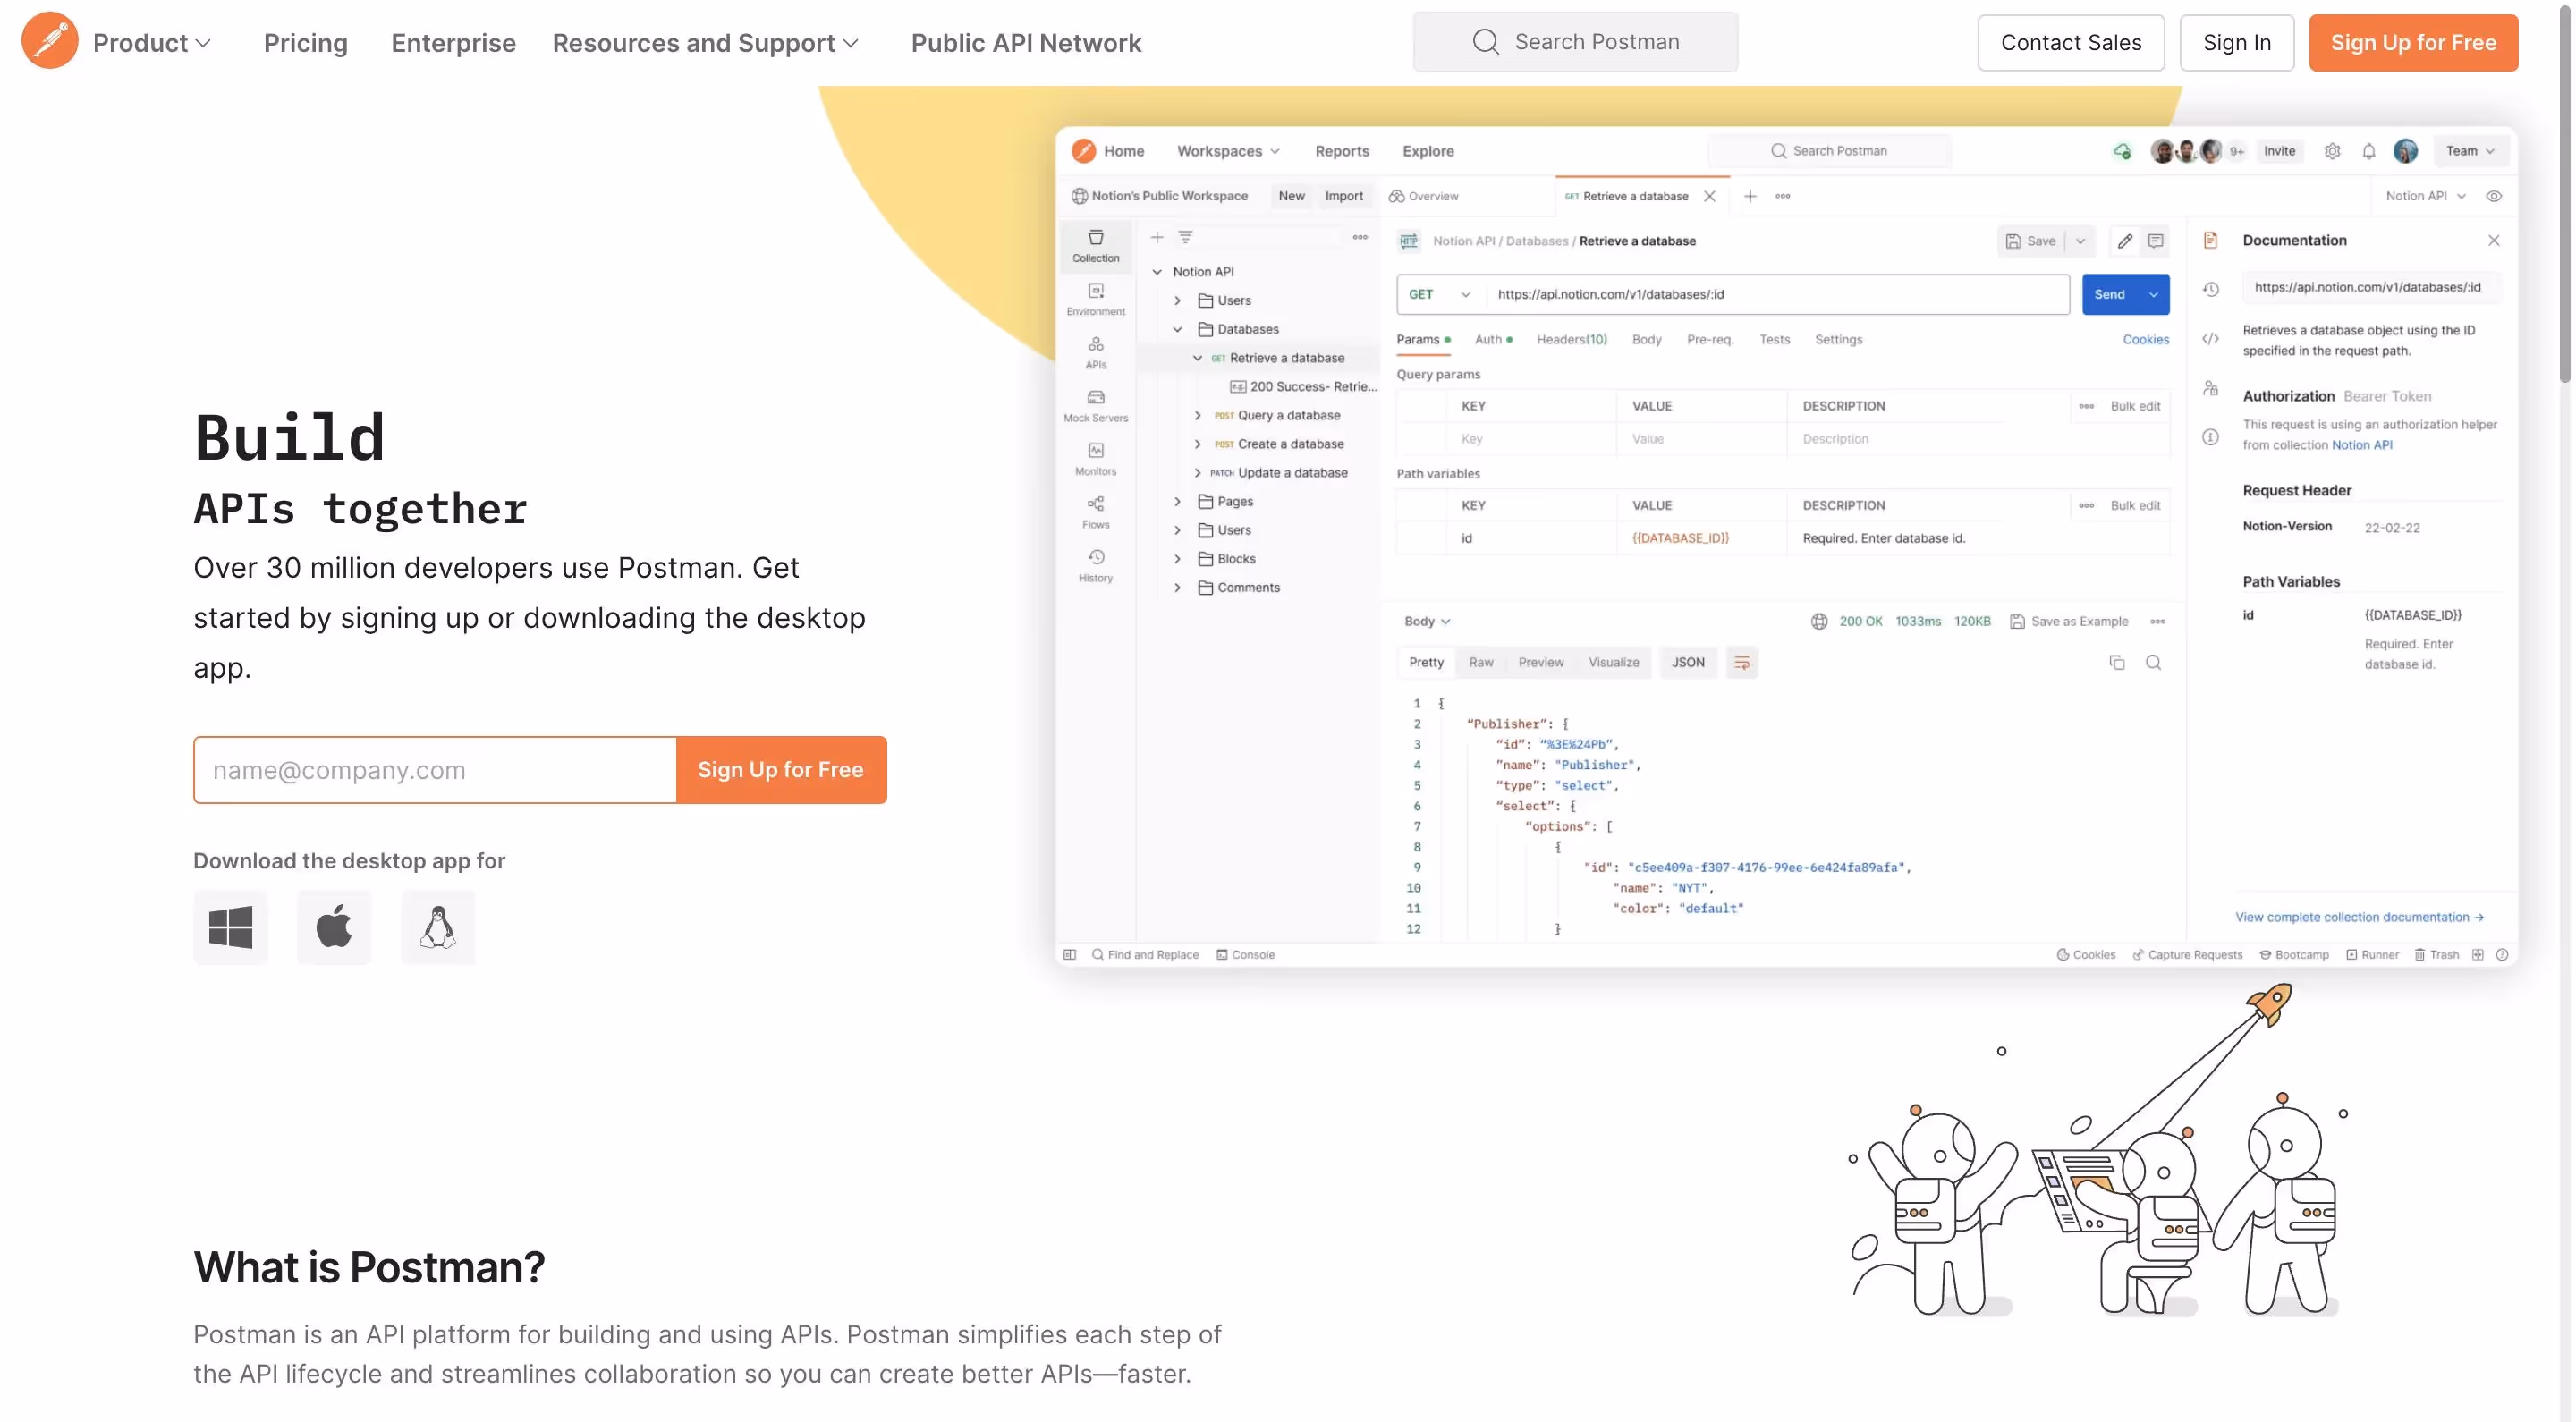This screenshot has height=1422, width=2576.
Task: Expand the Pages folder in tree
Action: click(x=1177, y=501)
